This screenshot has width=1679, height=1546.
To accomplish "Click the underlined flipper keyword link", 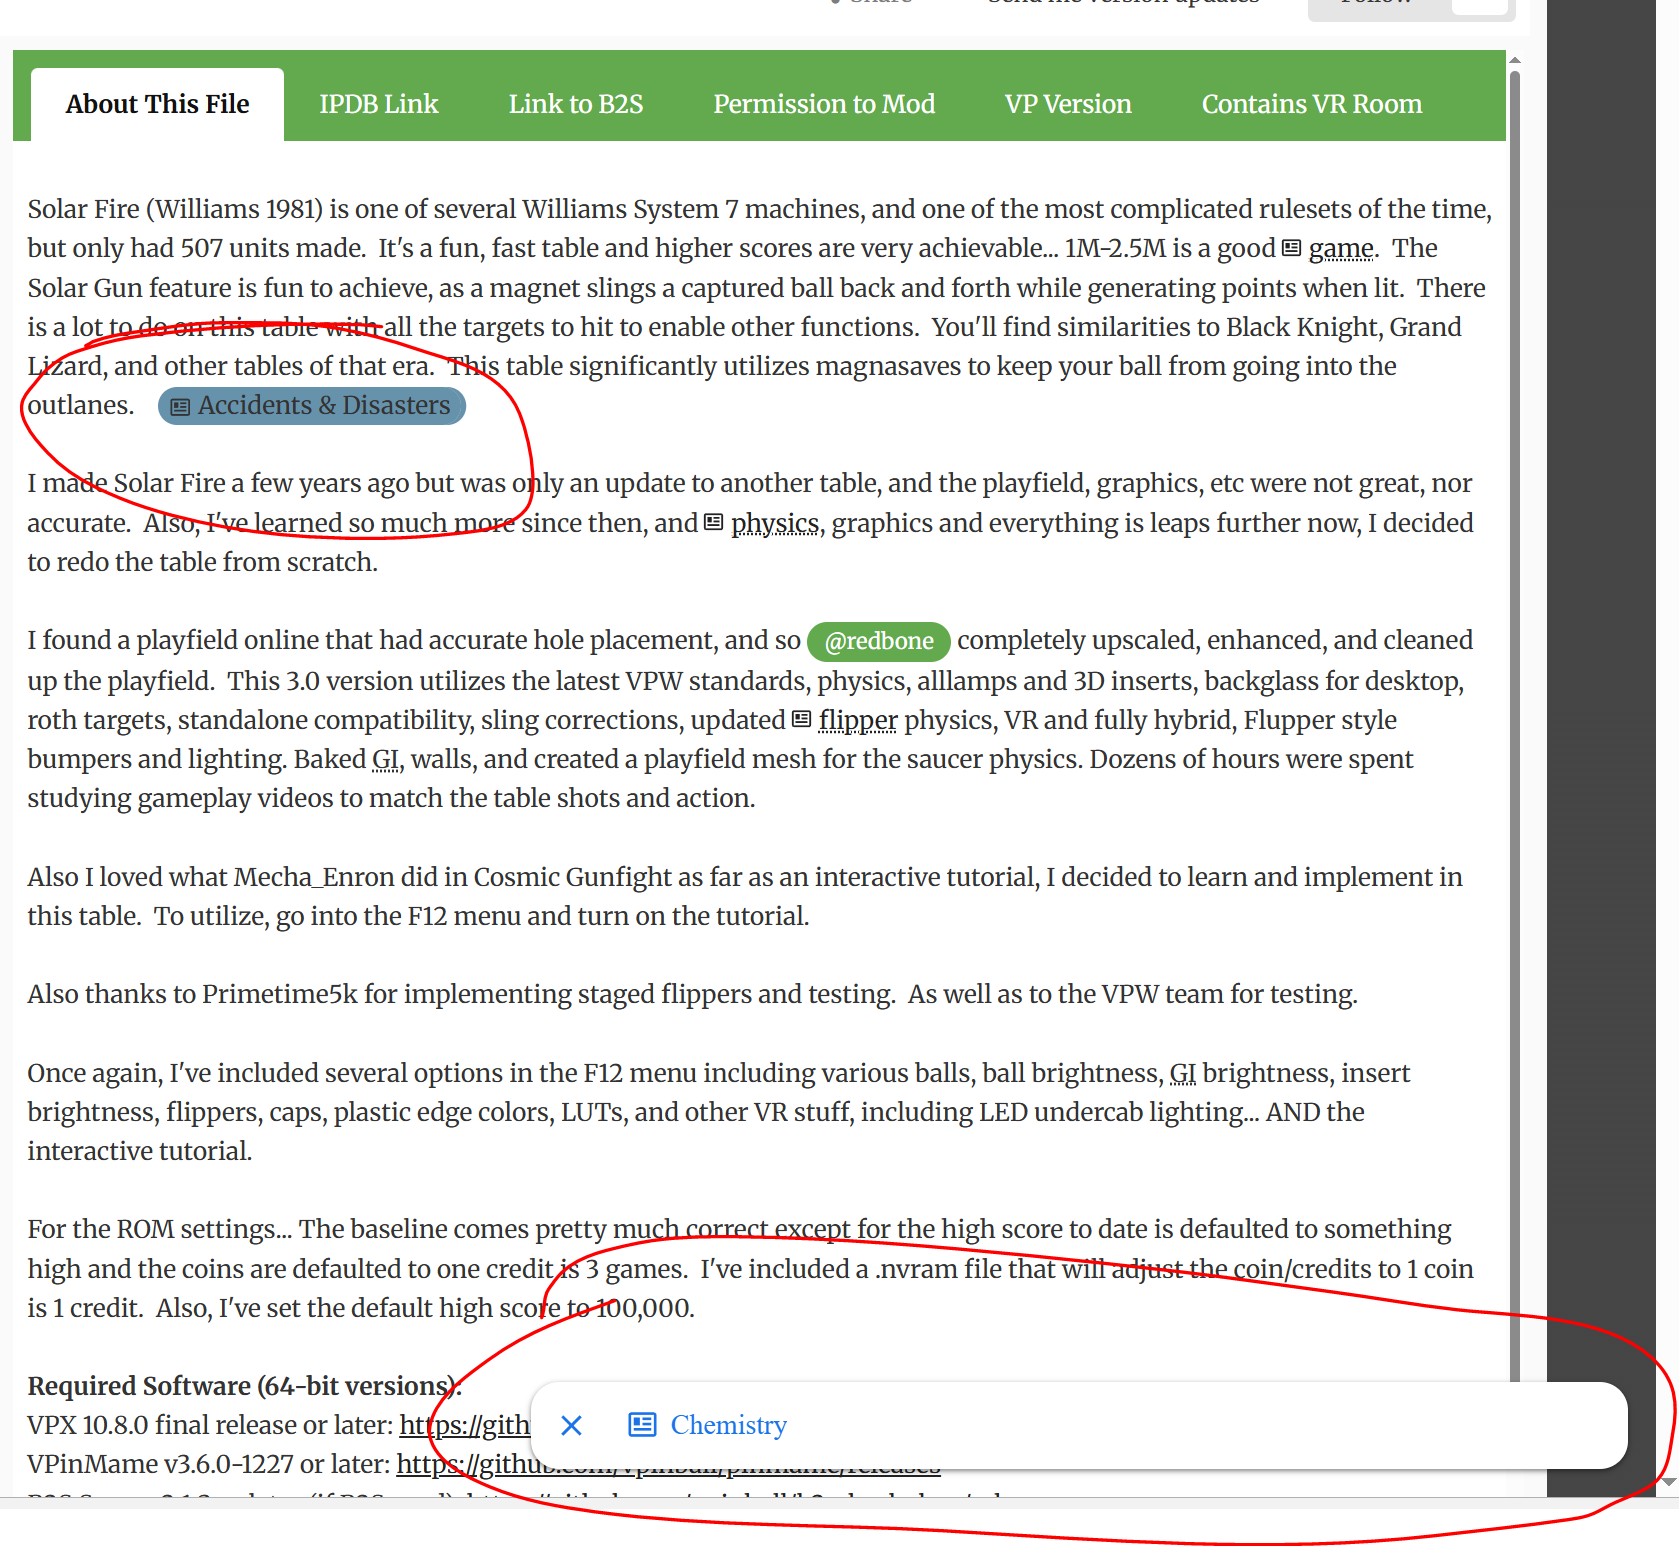I will [858, 720].
